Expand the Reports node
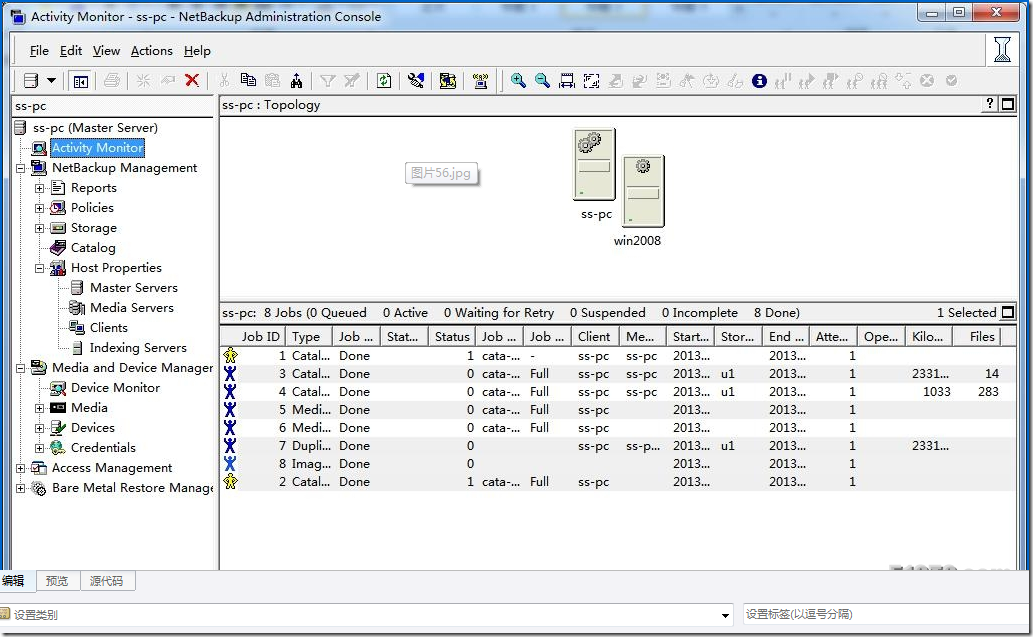The height and width of the screenshot is (637, 1033). 40,188
